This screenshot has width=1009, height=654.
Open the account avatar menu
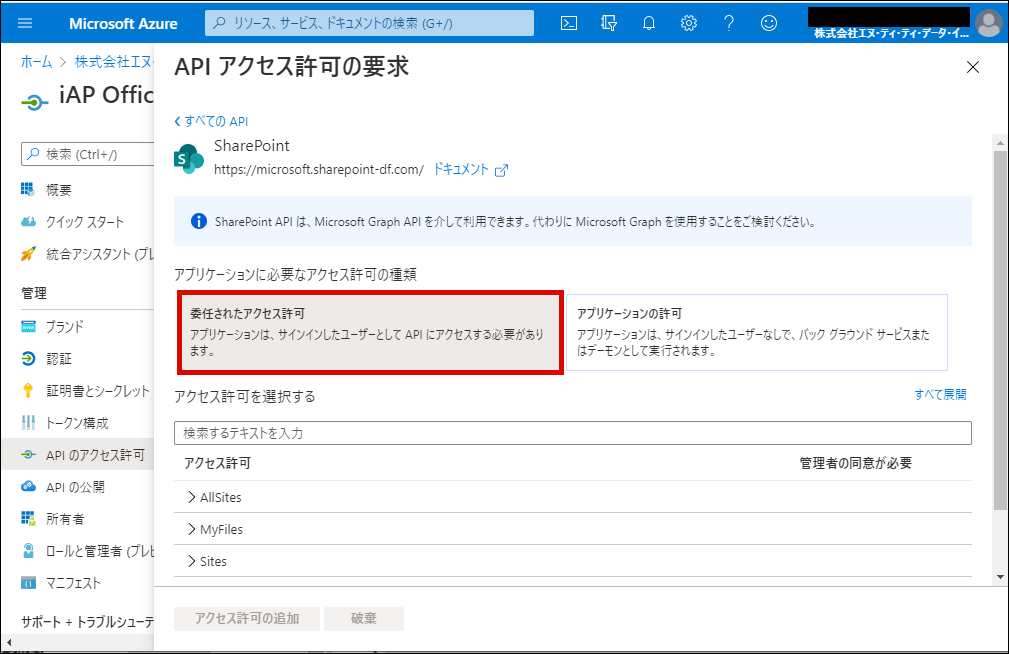988,24
